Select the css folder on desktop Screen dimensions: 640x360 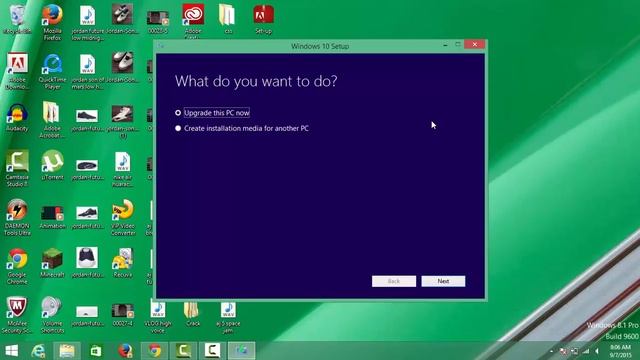click(x=227, y=19)
